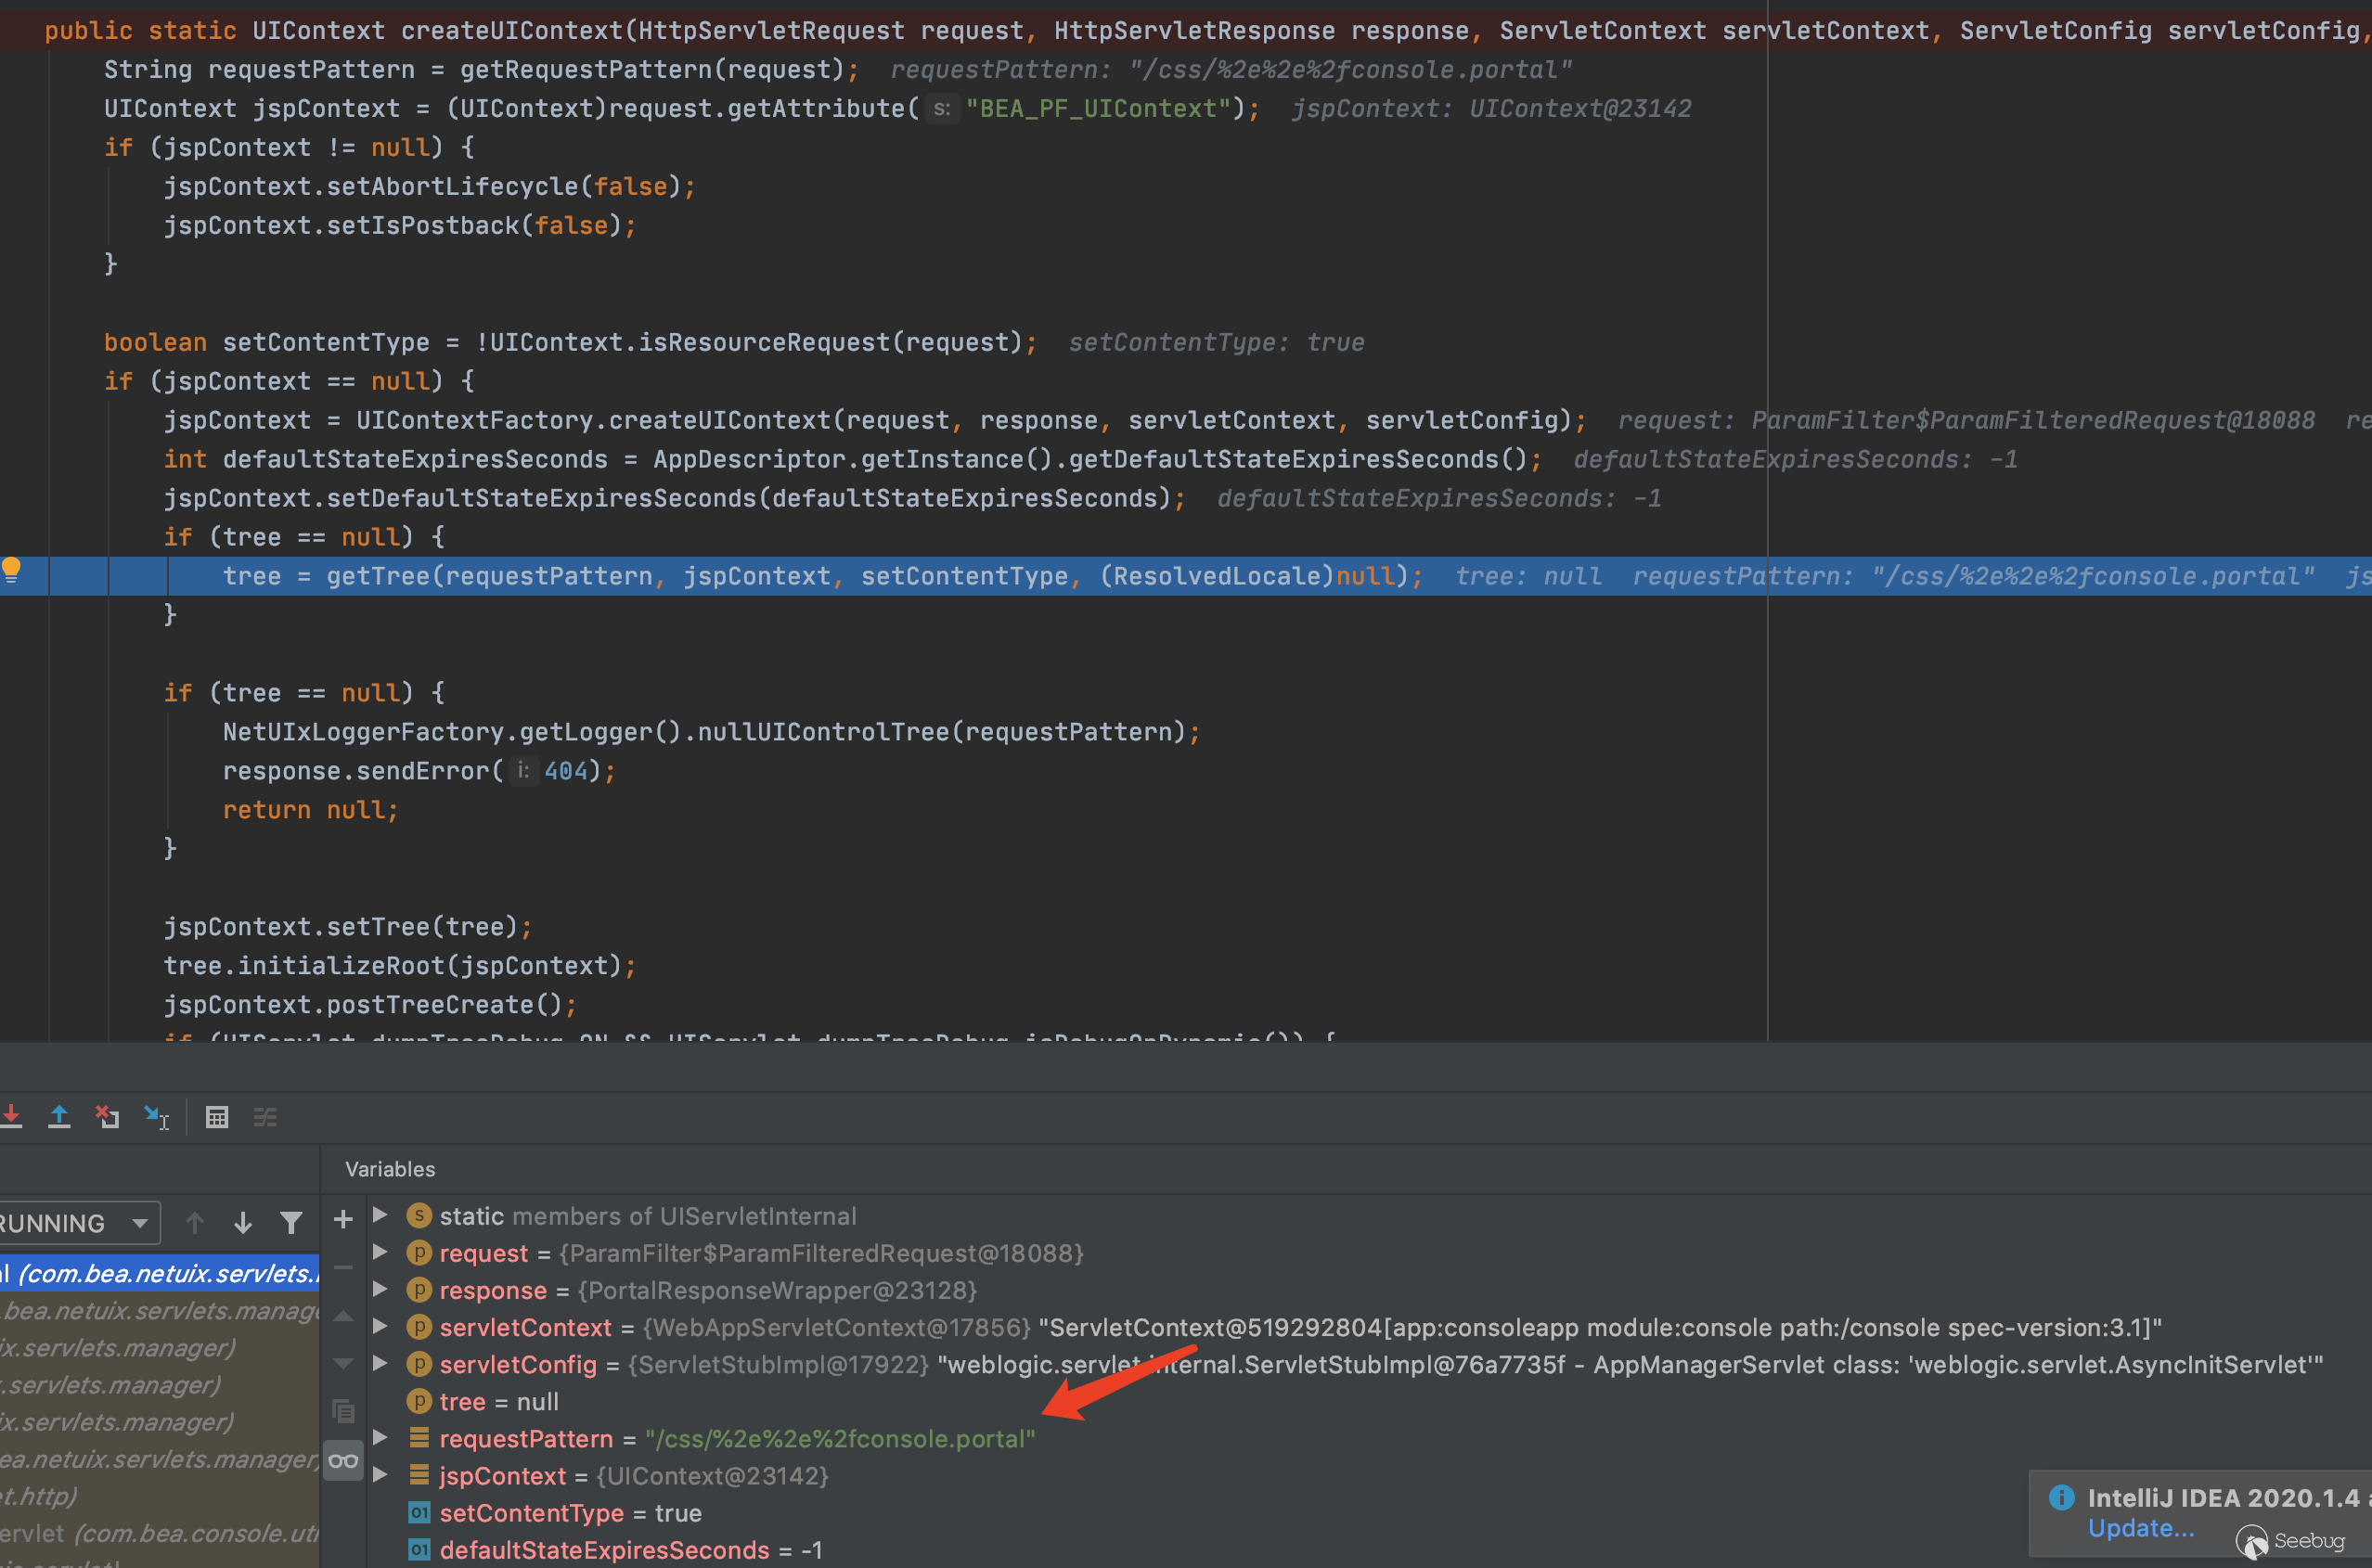The image size is (2372, 1568).
Task: Toggle watches view glasses icon
Action: pos(343,1461)
